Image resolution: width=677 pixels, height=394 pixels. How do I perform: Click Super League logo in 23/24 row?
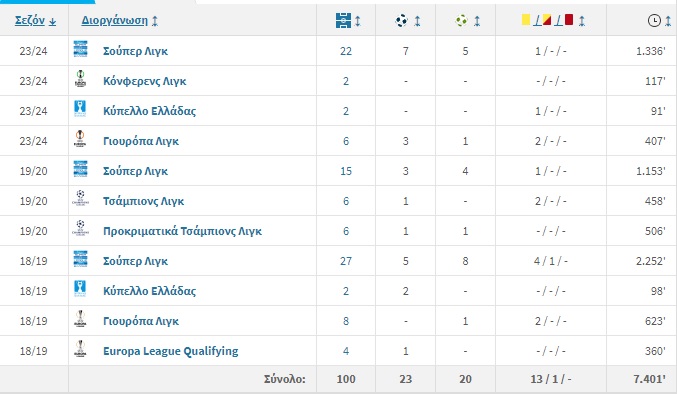[x=80, y=49]
